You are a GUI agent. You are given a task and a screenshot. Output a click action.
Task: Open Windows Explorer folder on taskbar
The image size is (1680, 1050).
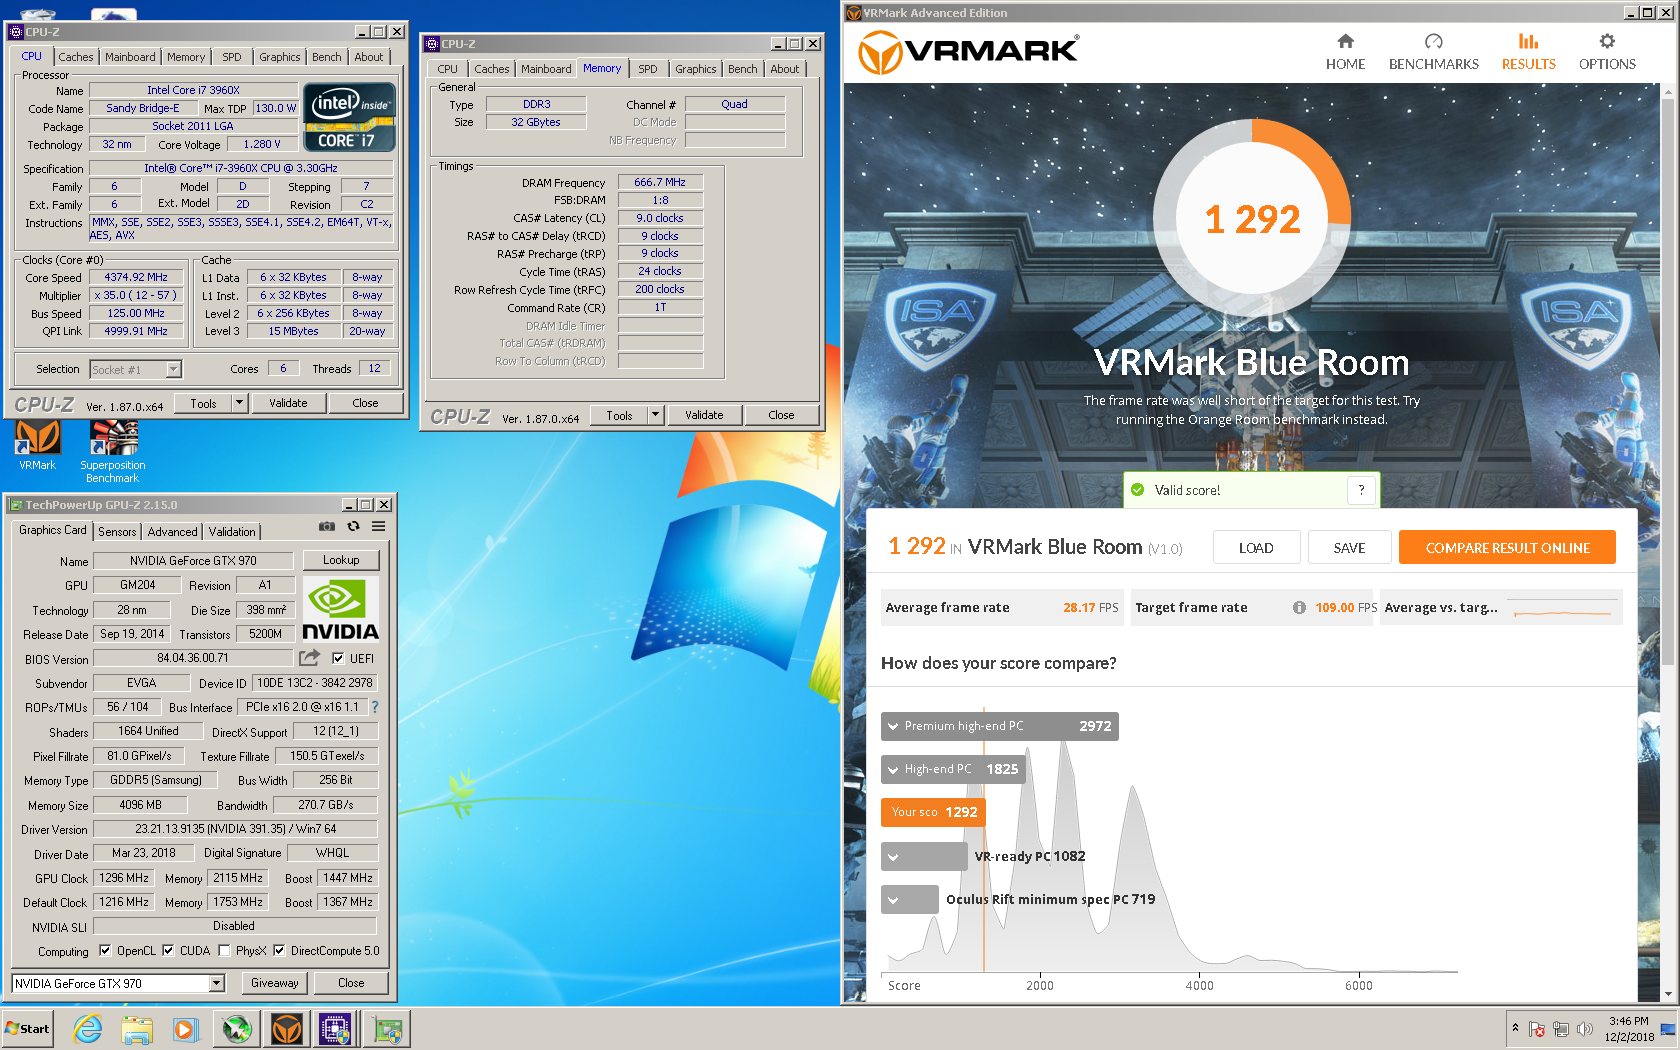pyautogui.click(x=137, y=1029)
